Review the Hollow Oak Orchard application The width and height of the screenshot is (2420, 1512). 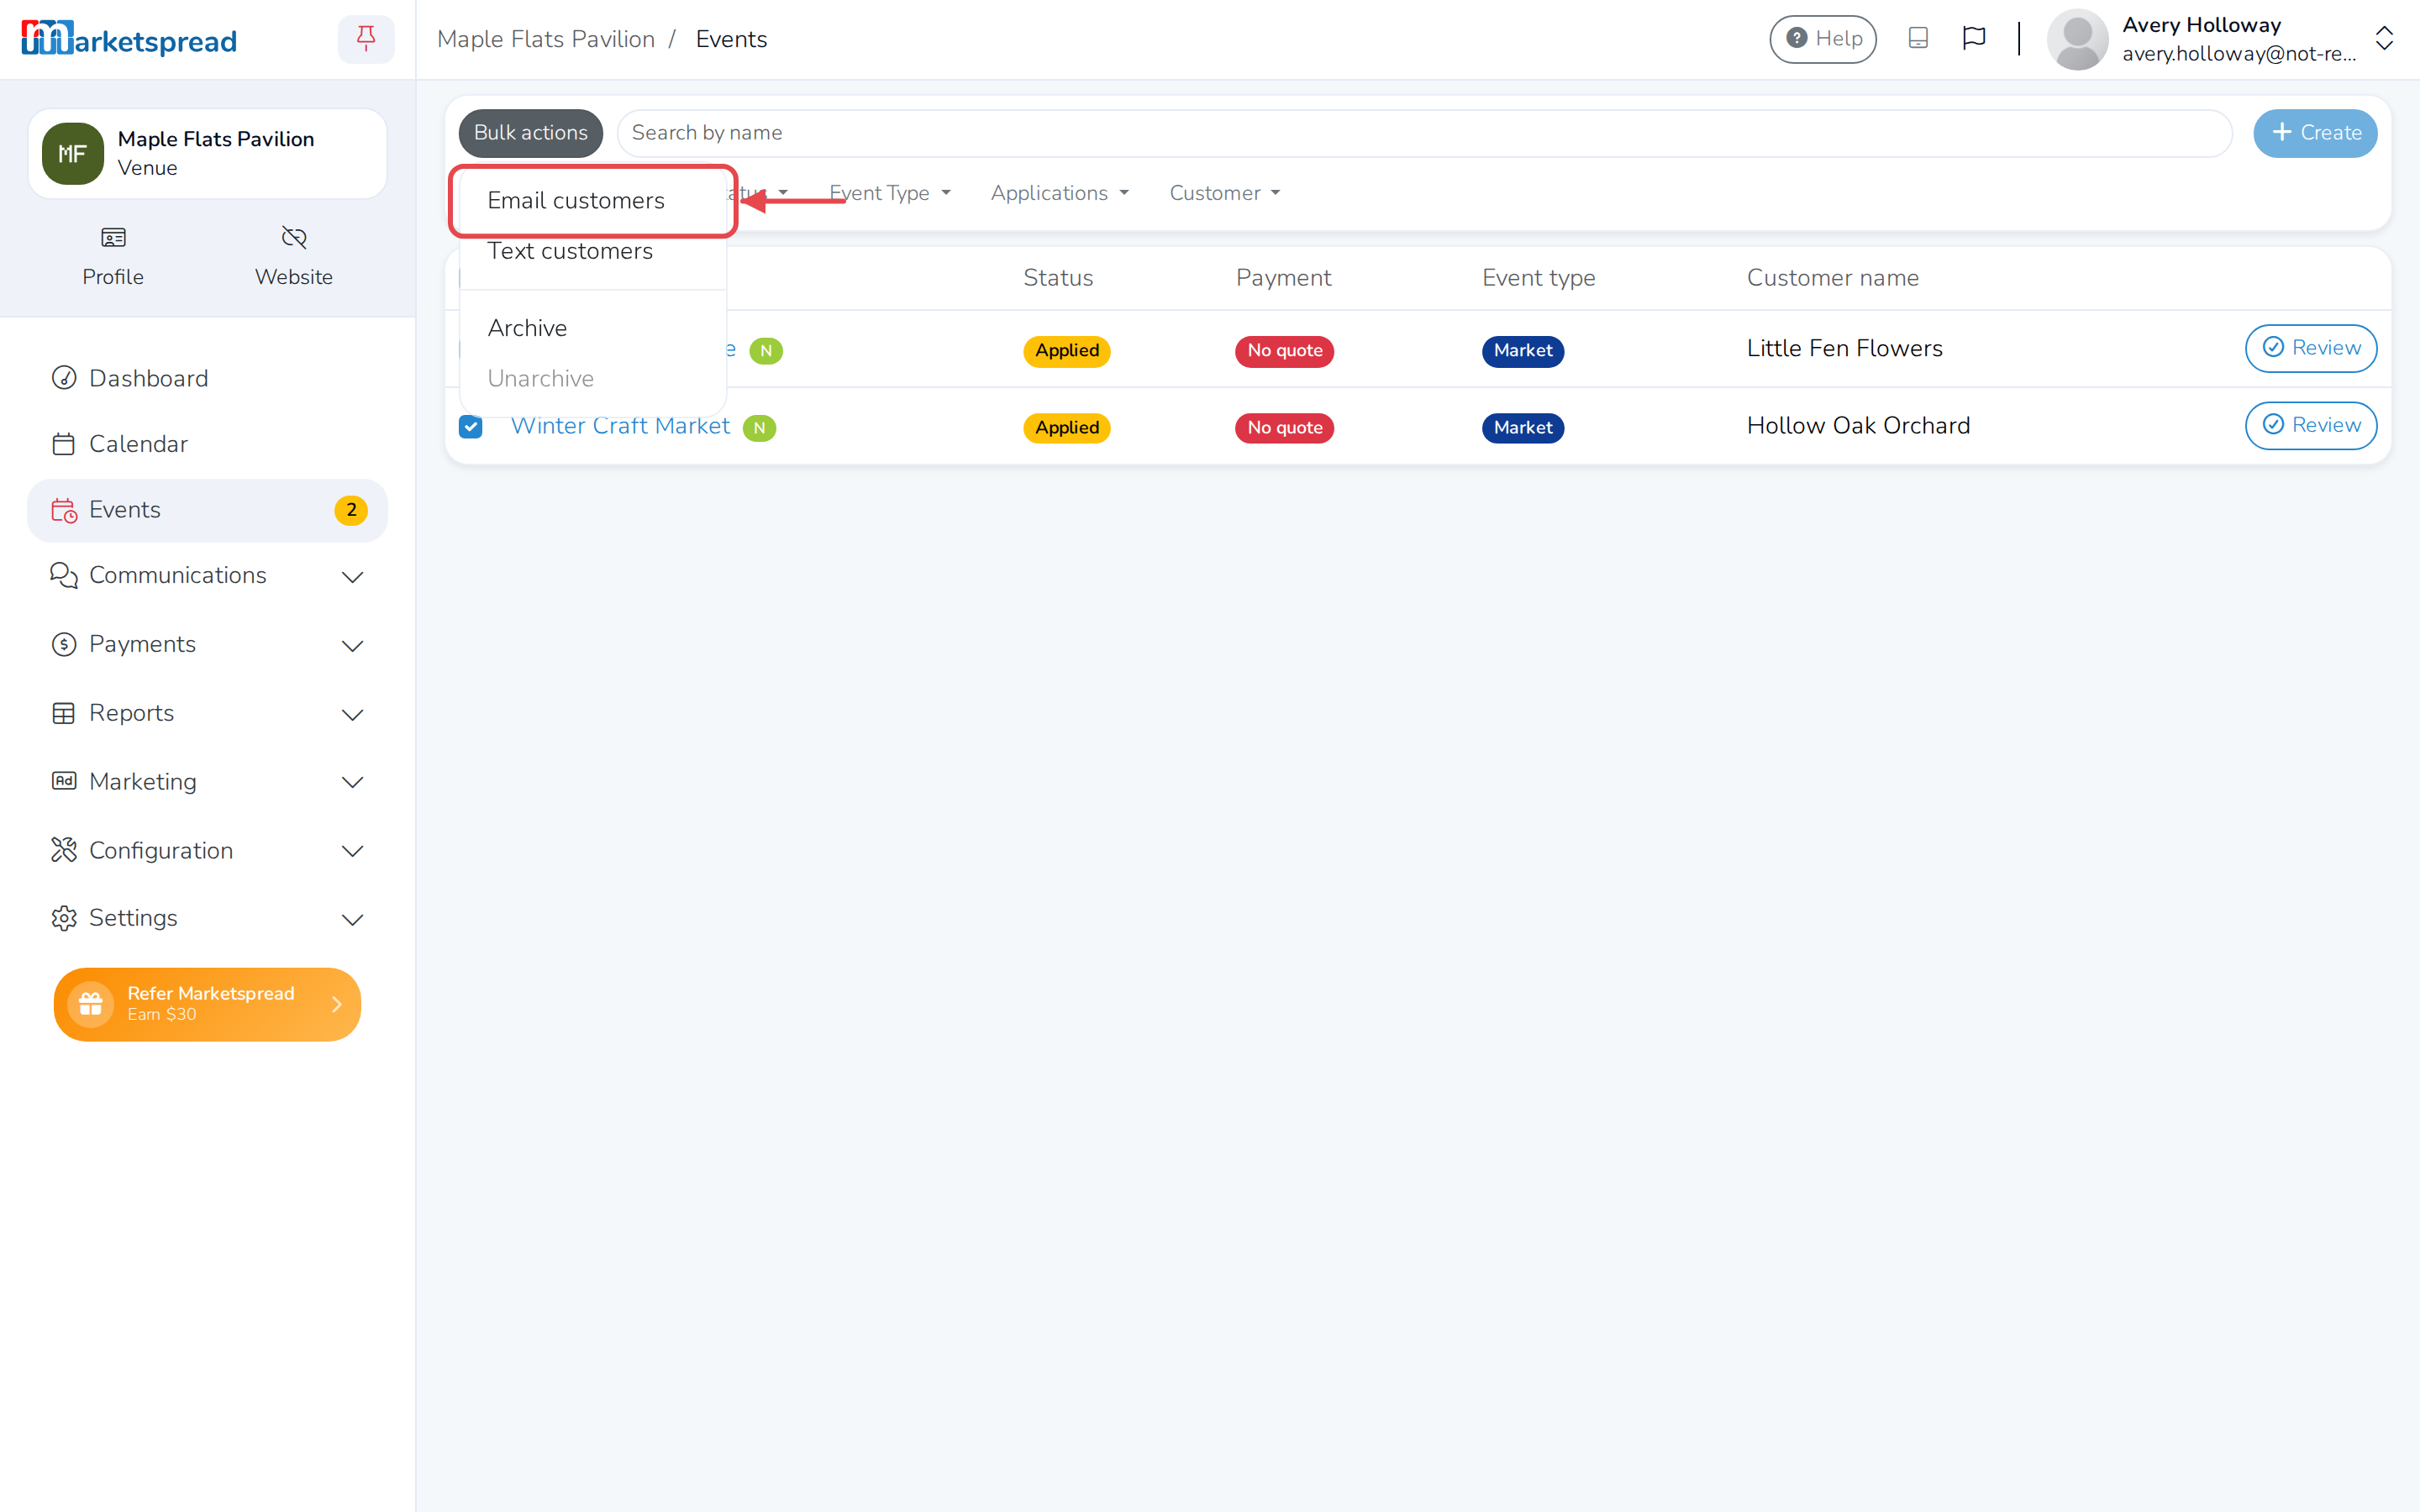coord(2311,425)
